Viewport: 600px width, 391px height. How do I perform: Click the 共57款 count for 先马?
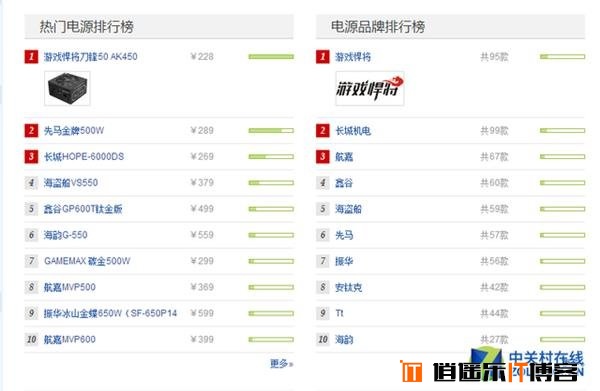click(x=494, y=235)
